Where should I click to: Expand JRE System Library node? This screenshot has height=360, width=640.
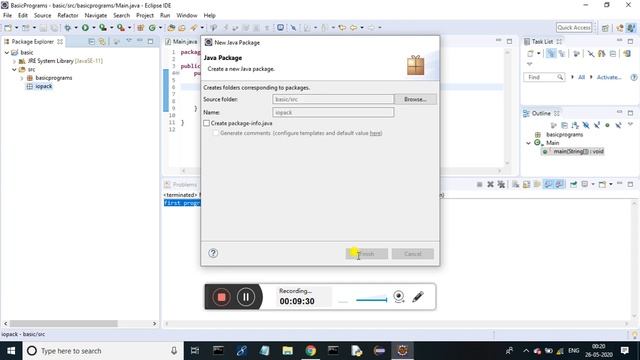pos(14,61)
